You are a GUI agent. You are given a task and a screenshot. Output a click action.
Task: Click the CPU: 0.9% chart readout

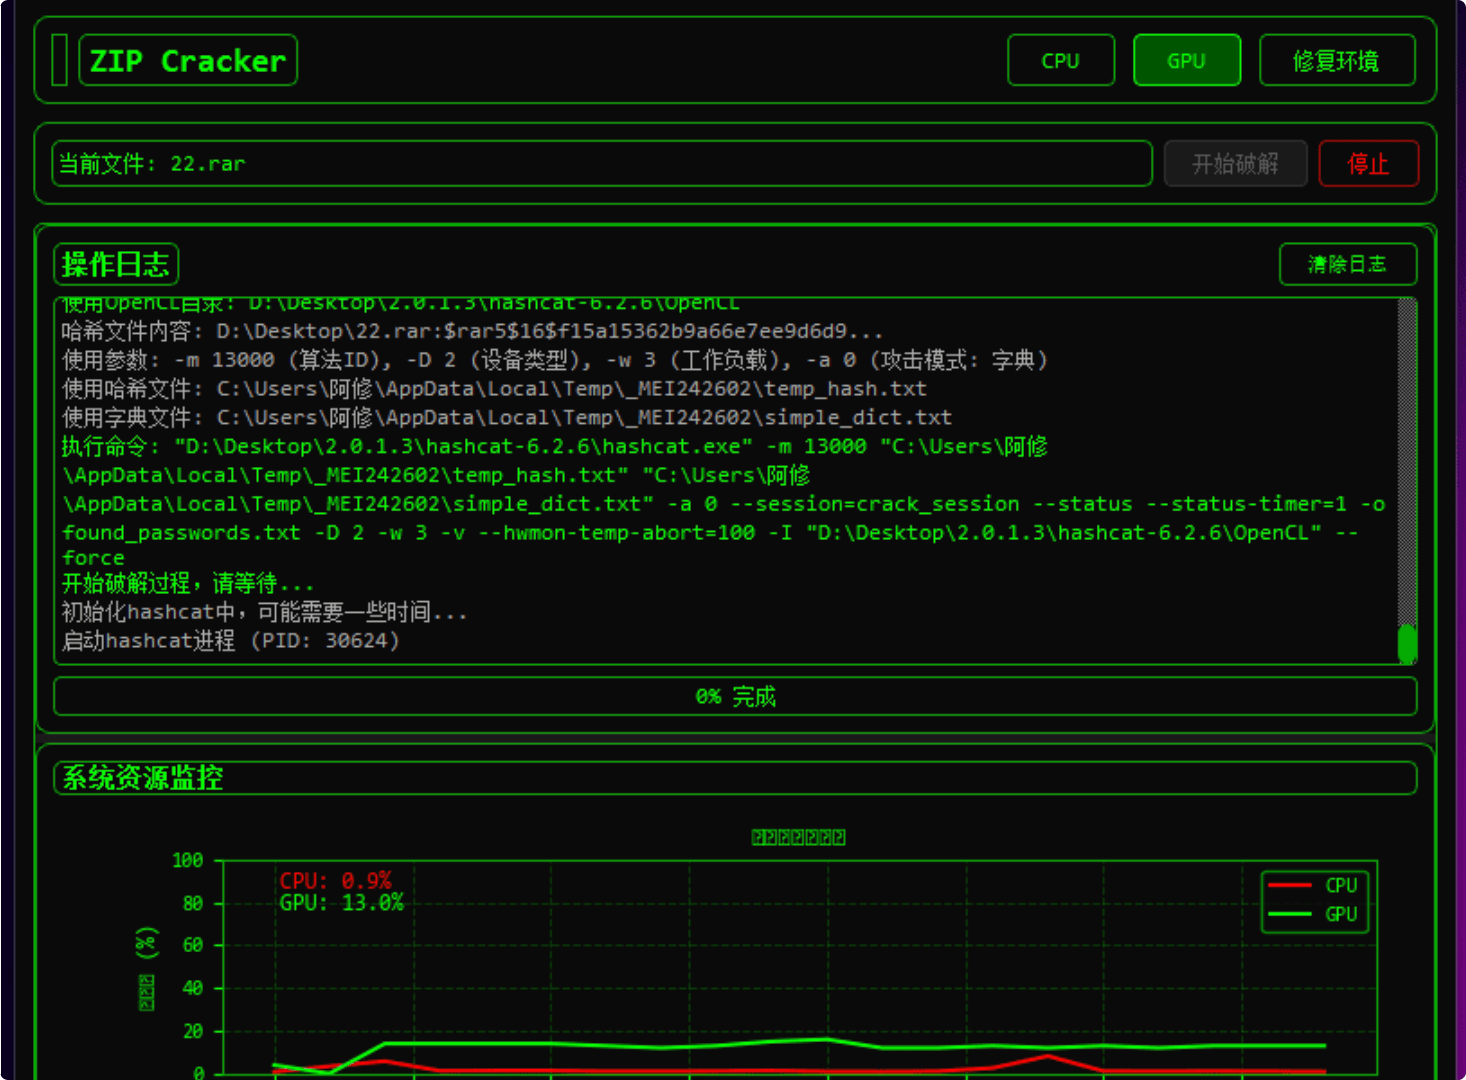point(335,881)
